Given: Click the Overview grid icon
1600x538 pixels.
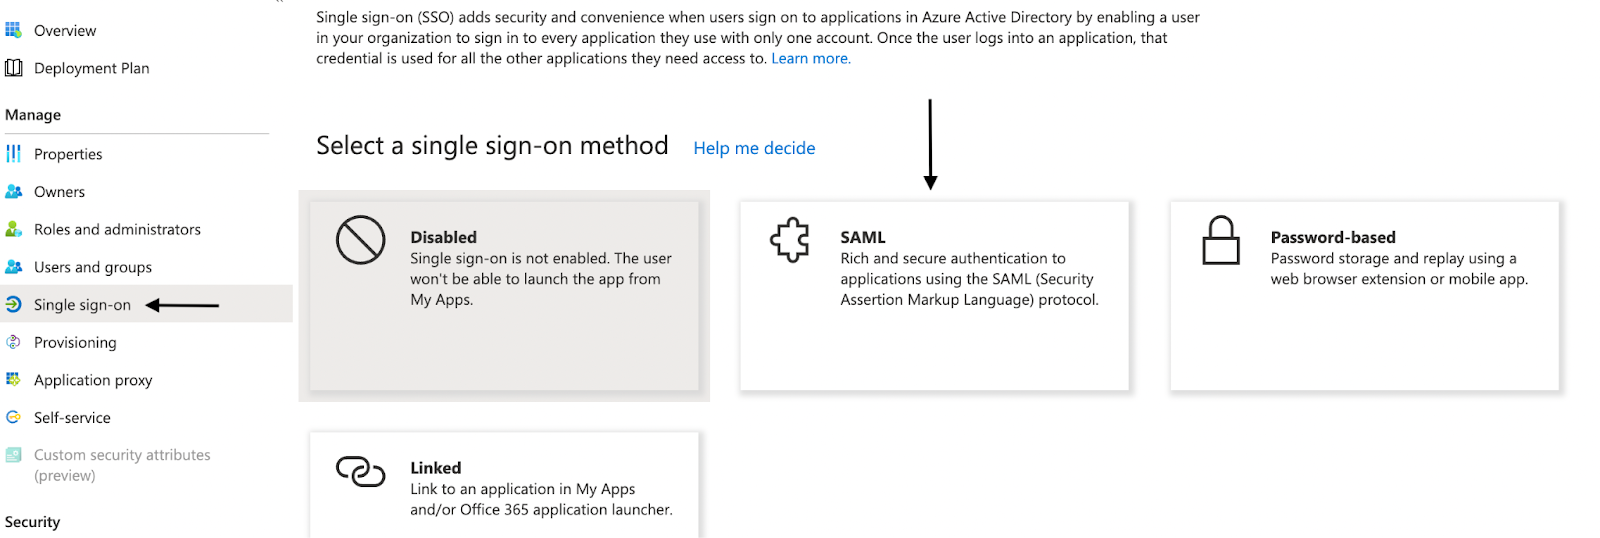Looking at the screenshot, I should pyautogui.click(x=13, y=30).
